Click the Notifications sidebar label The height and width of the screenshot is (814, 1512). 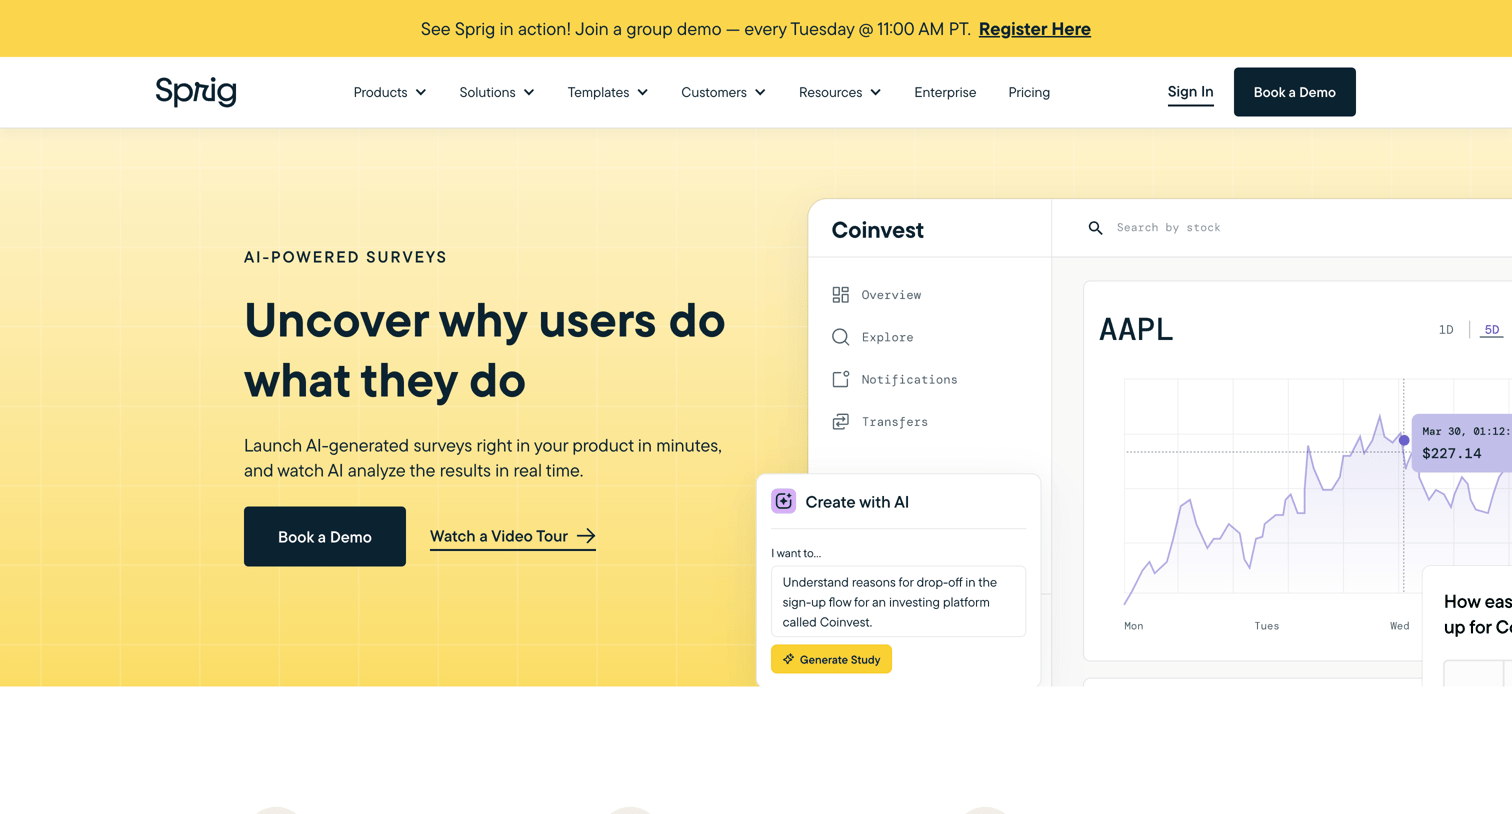click(x=909, y=379)
